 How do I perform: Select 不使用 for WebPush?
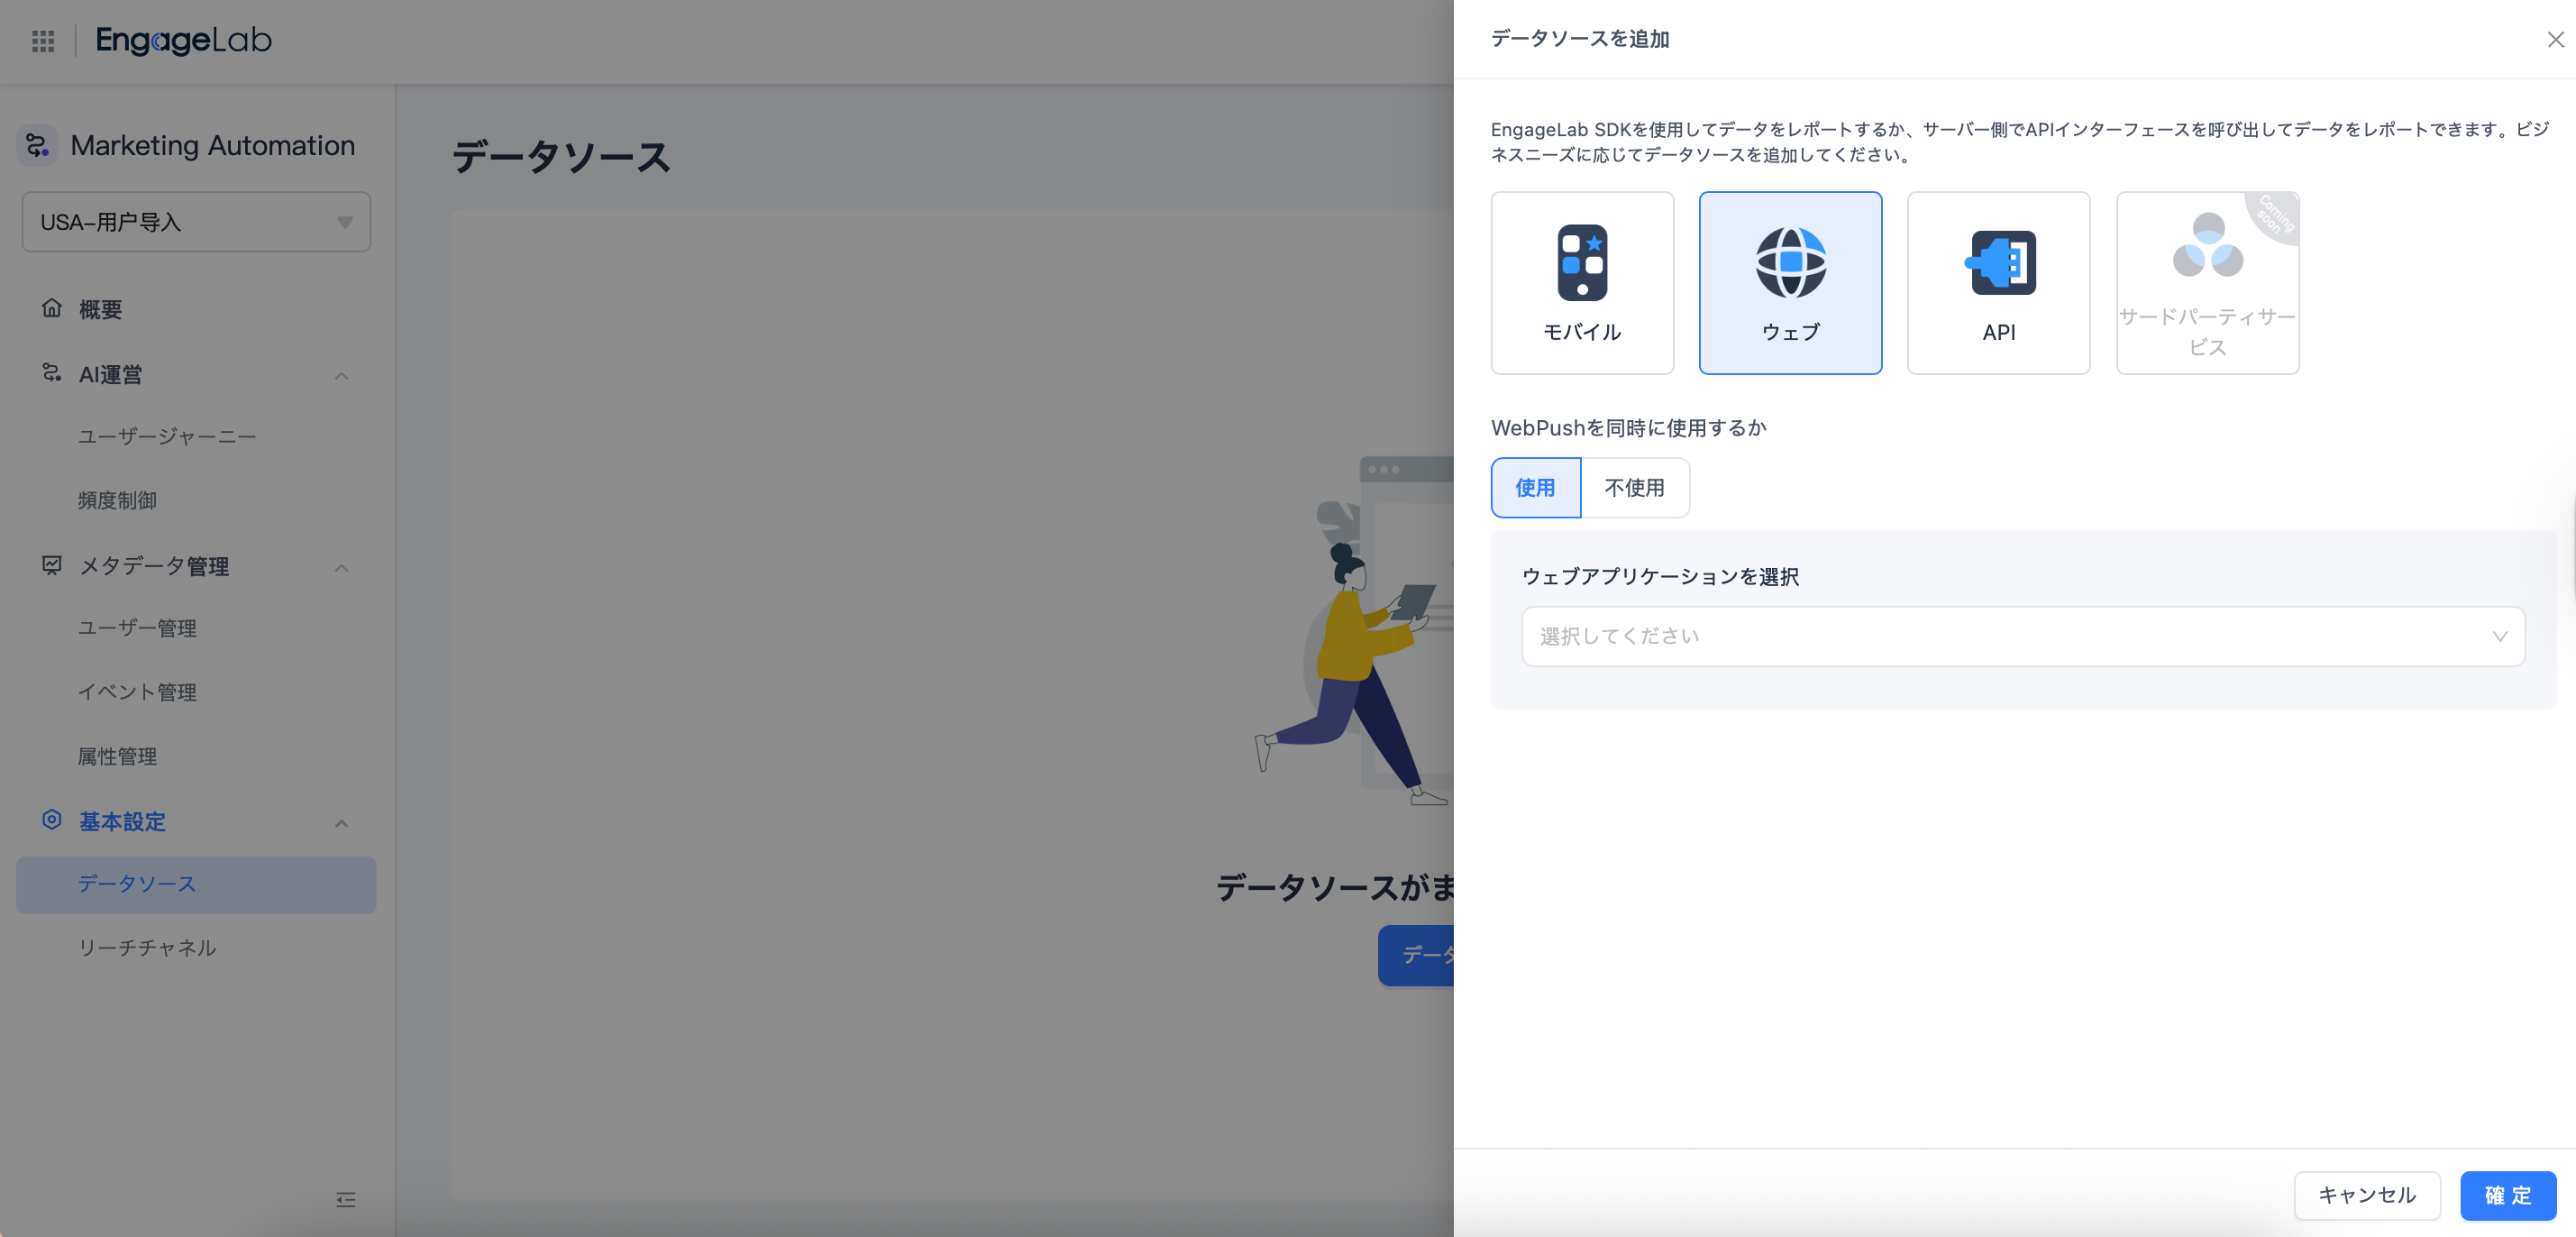(x=1635, y=488)
